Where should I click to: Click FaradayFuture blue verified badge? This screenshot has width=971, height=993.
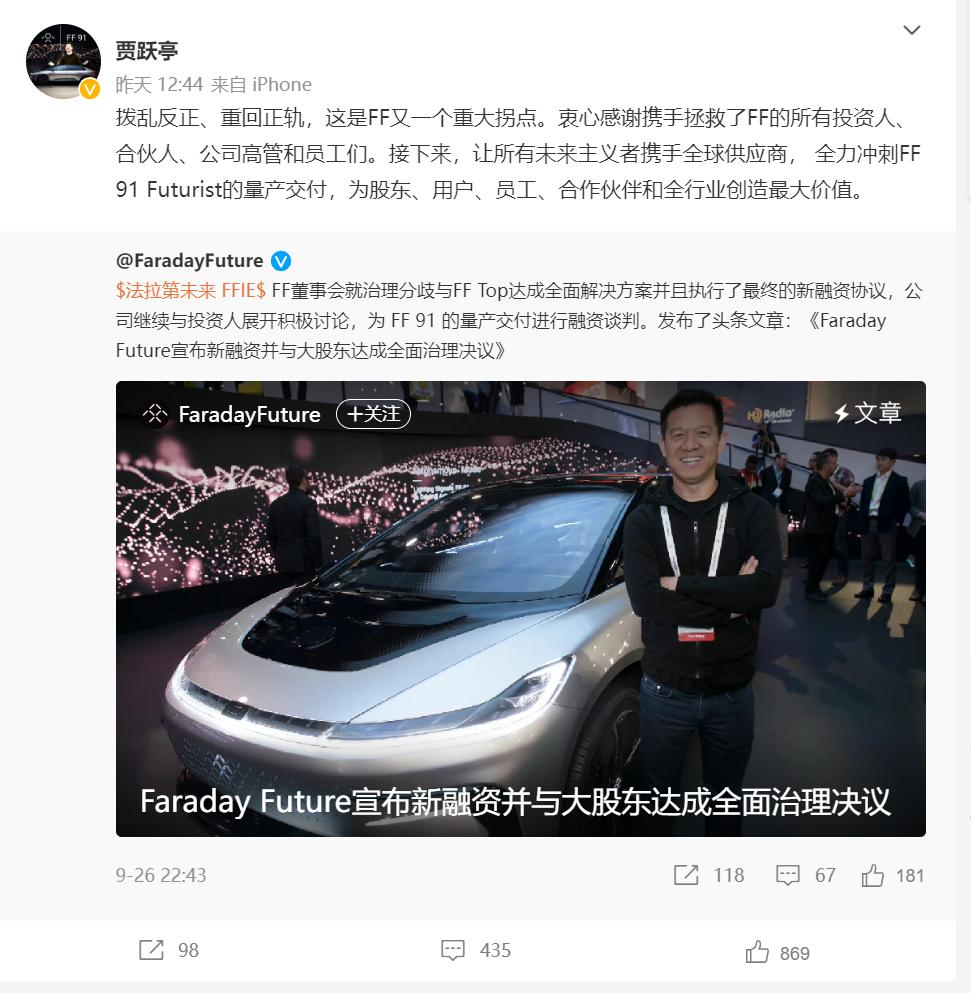click(x=281, y=260)
